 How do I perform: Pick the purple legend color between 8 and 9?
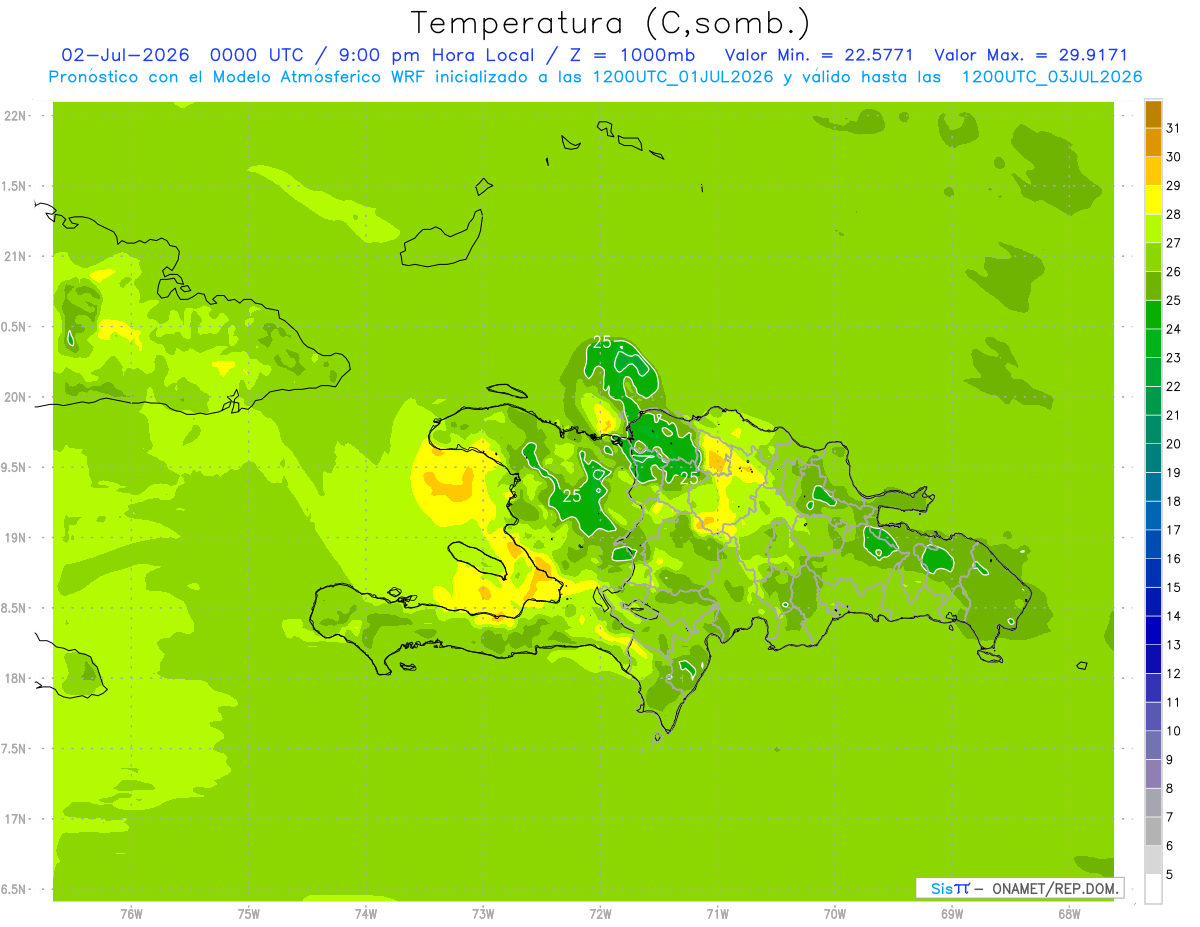pos(1153,775)
